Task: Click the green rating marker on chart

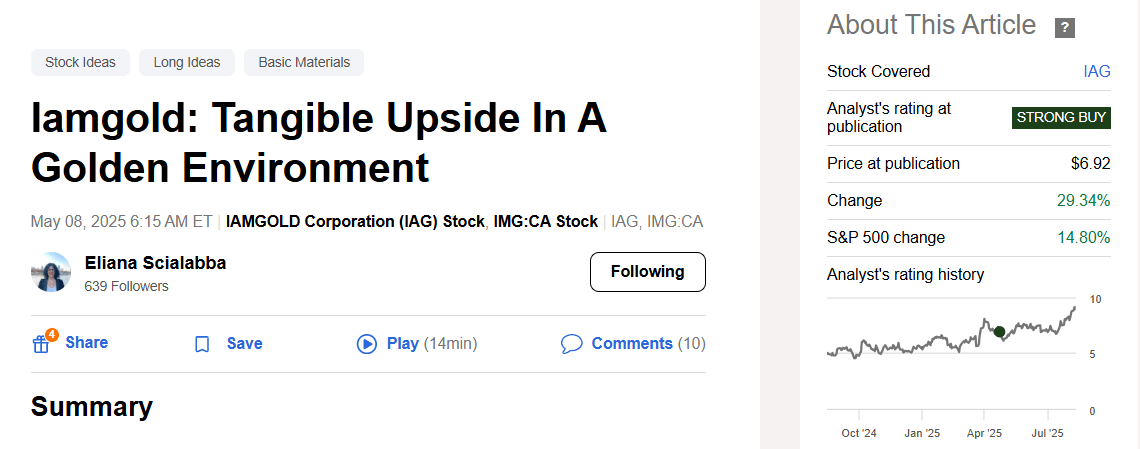Action: click(x=998, y=331)
